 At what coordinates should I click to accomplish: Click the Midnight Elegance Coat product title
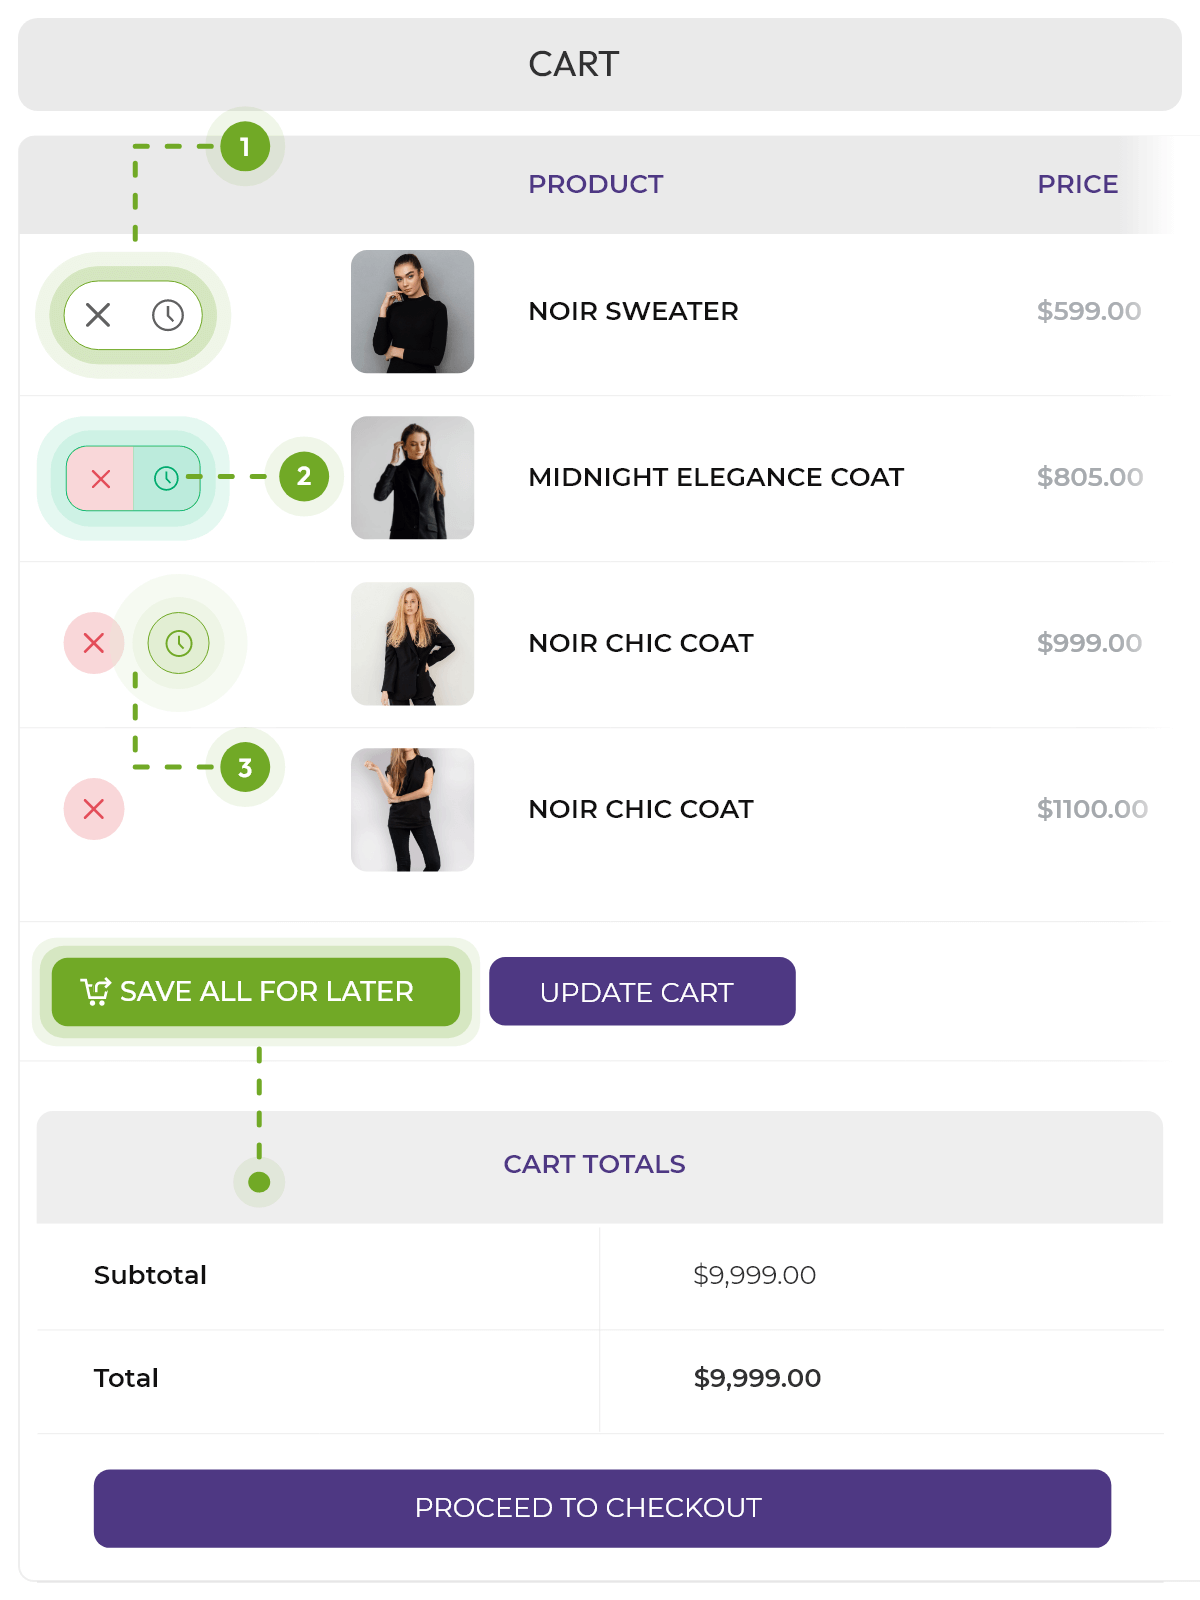[x=716, y=477]
